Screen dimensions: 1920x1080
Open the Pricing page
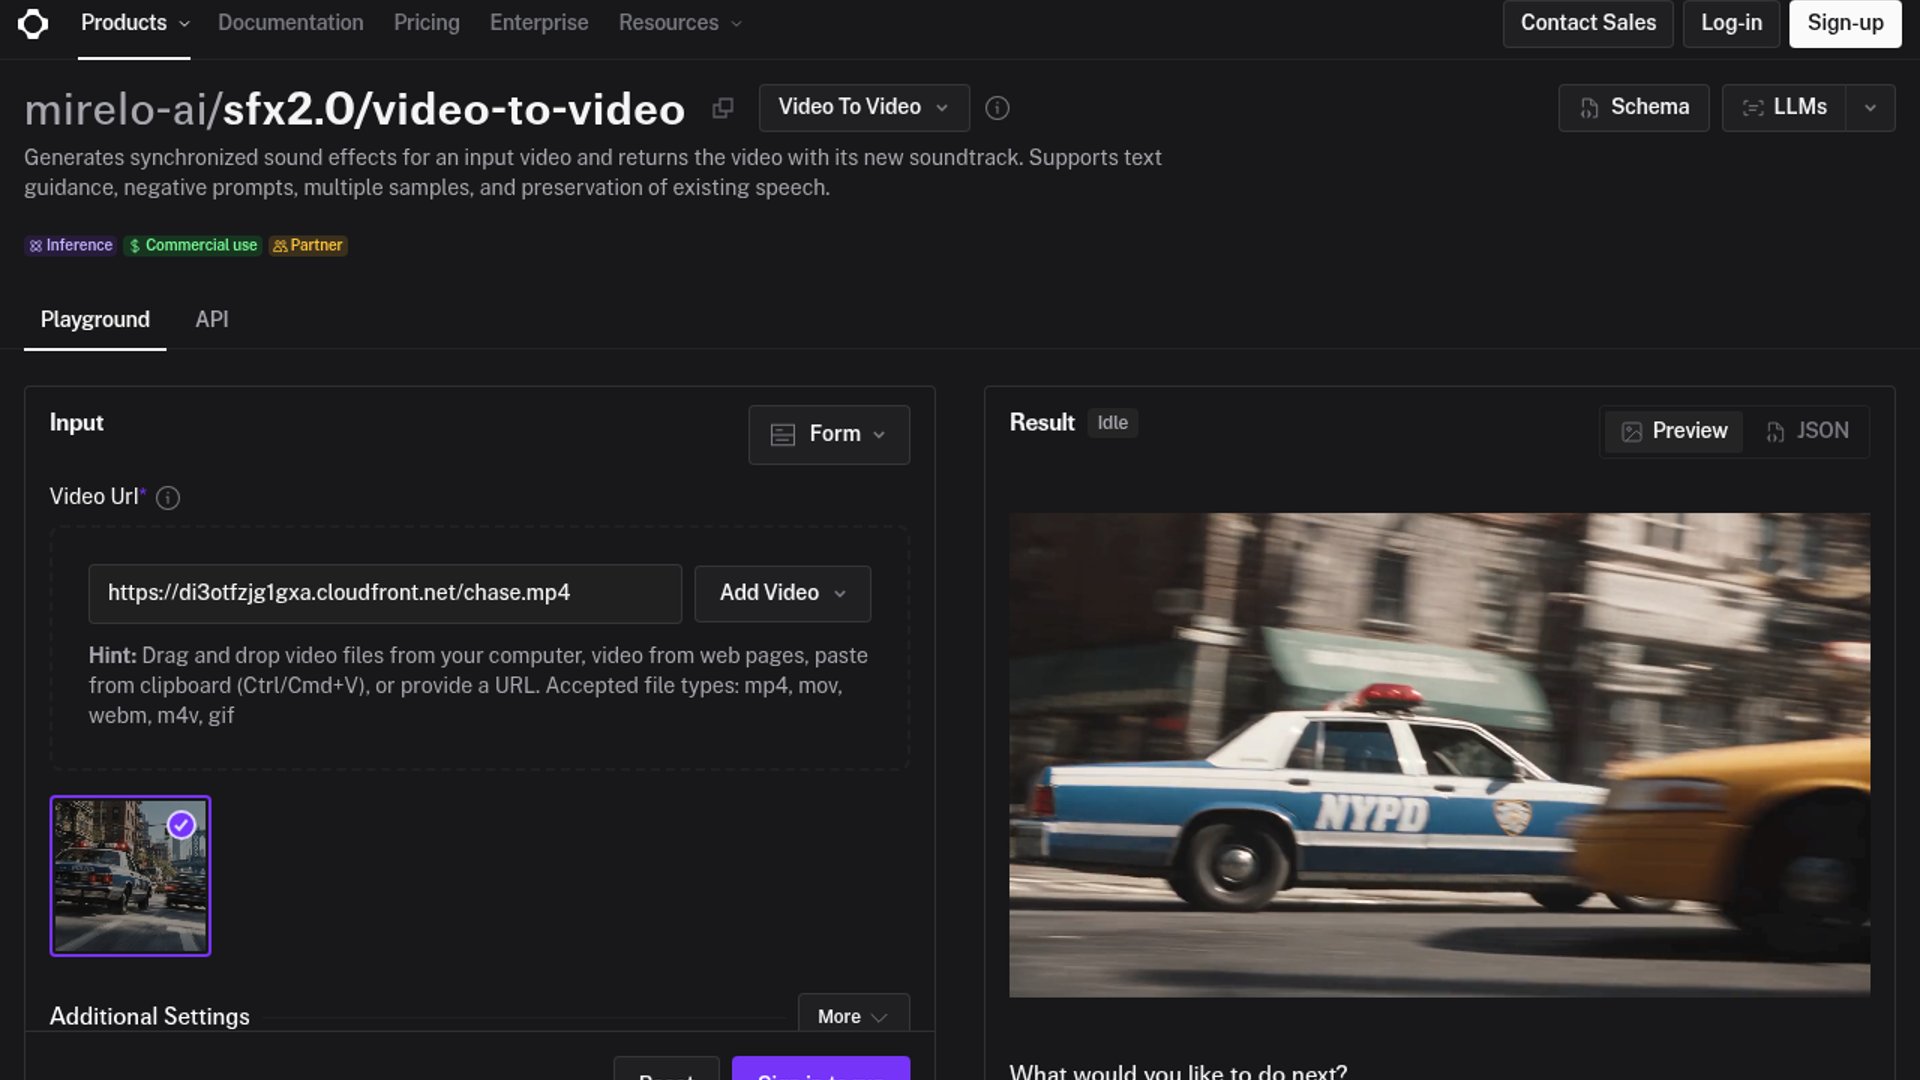[427, 23]
